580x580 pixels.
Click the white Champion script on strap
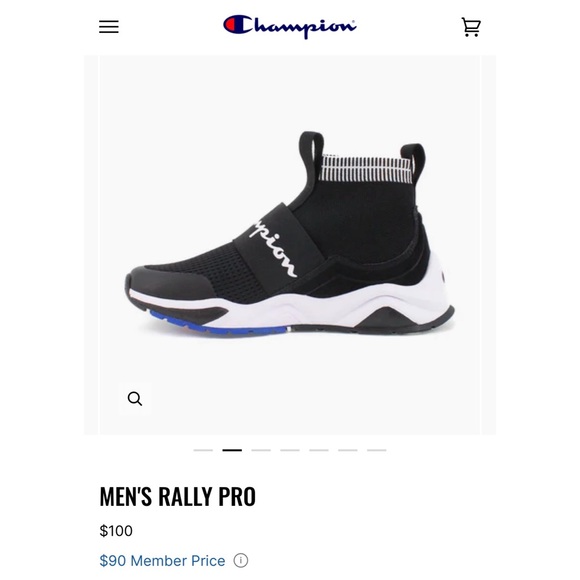pos(273,246)
